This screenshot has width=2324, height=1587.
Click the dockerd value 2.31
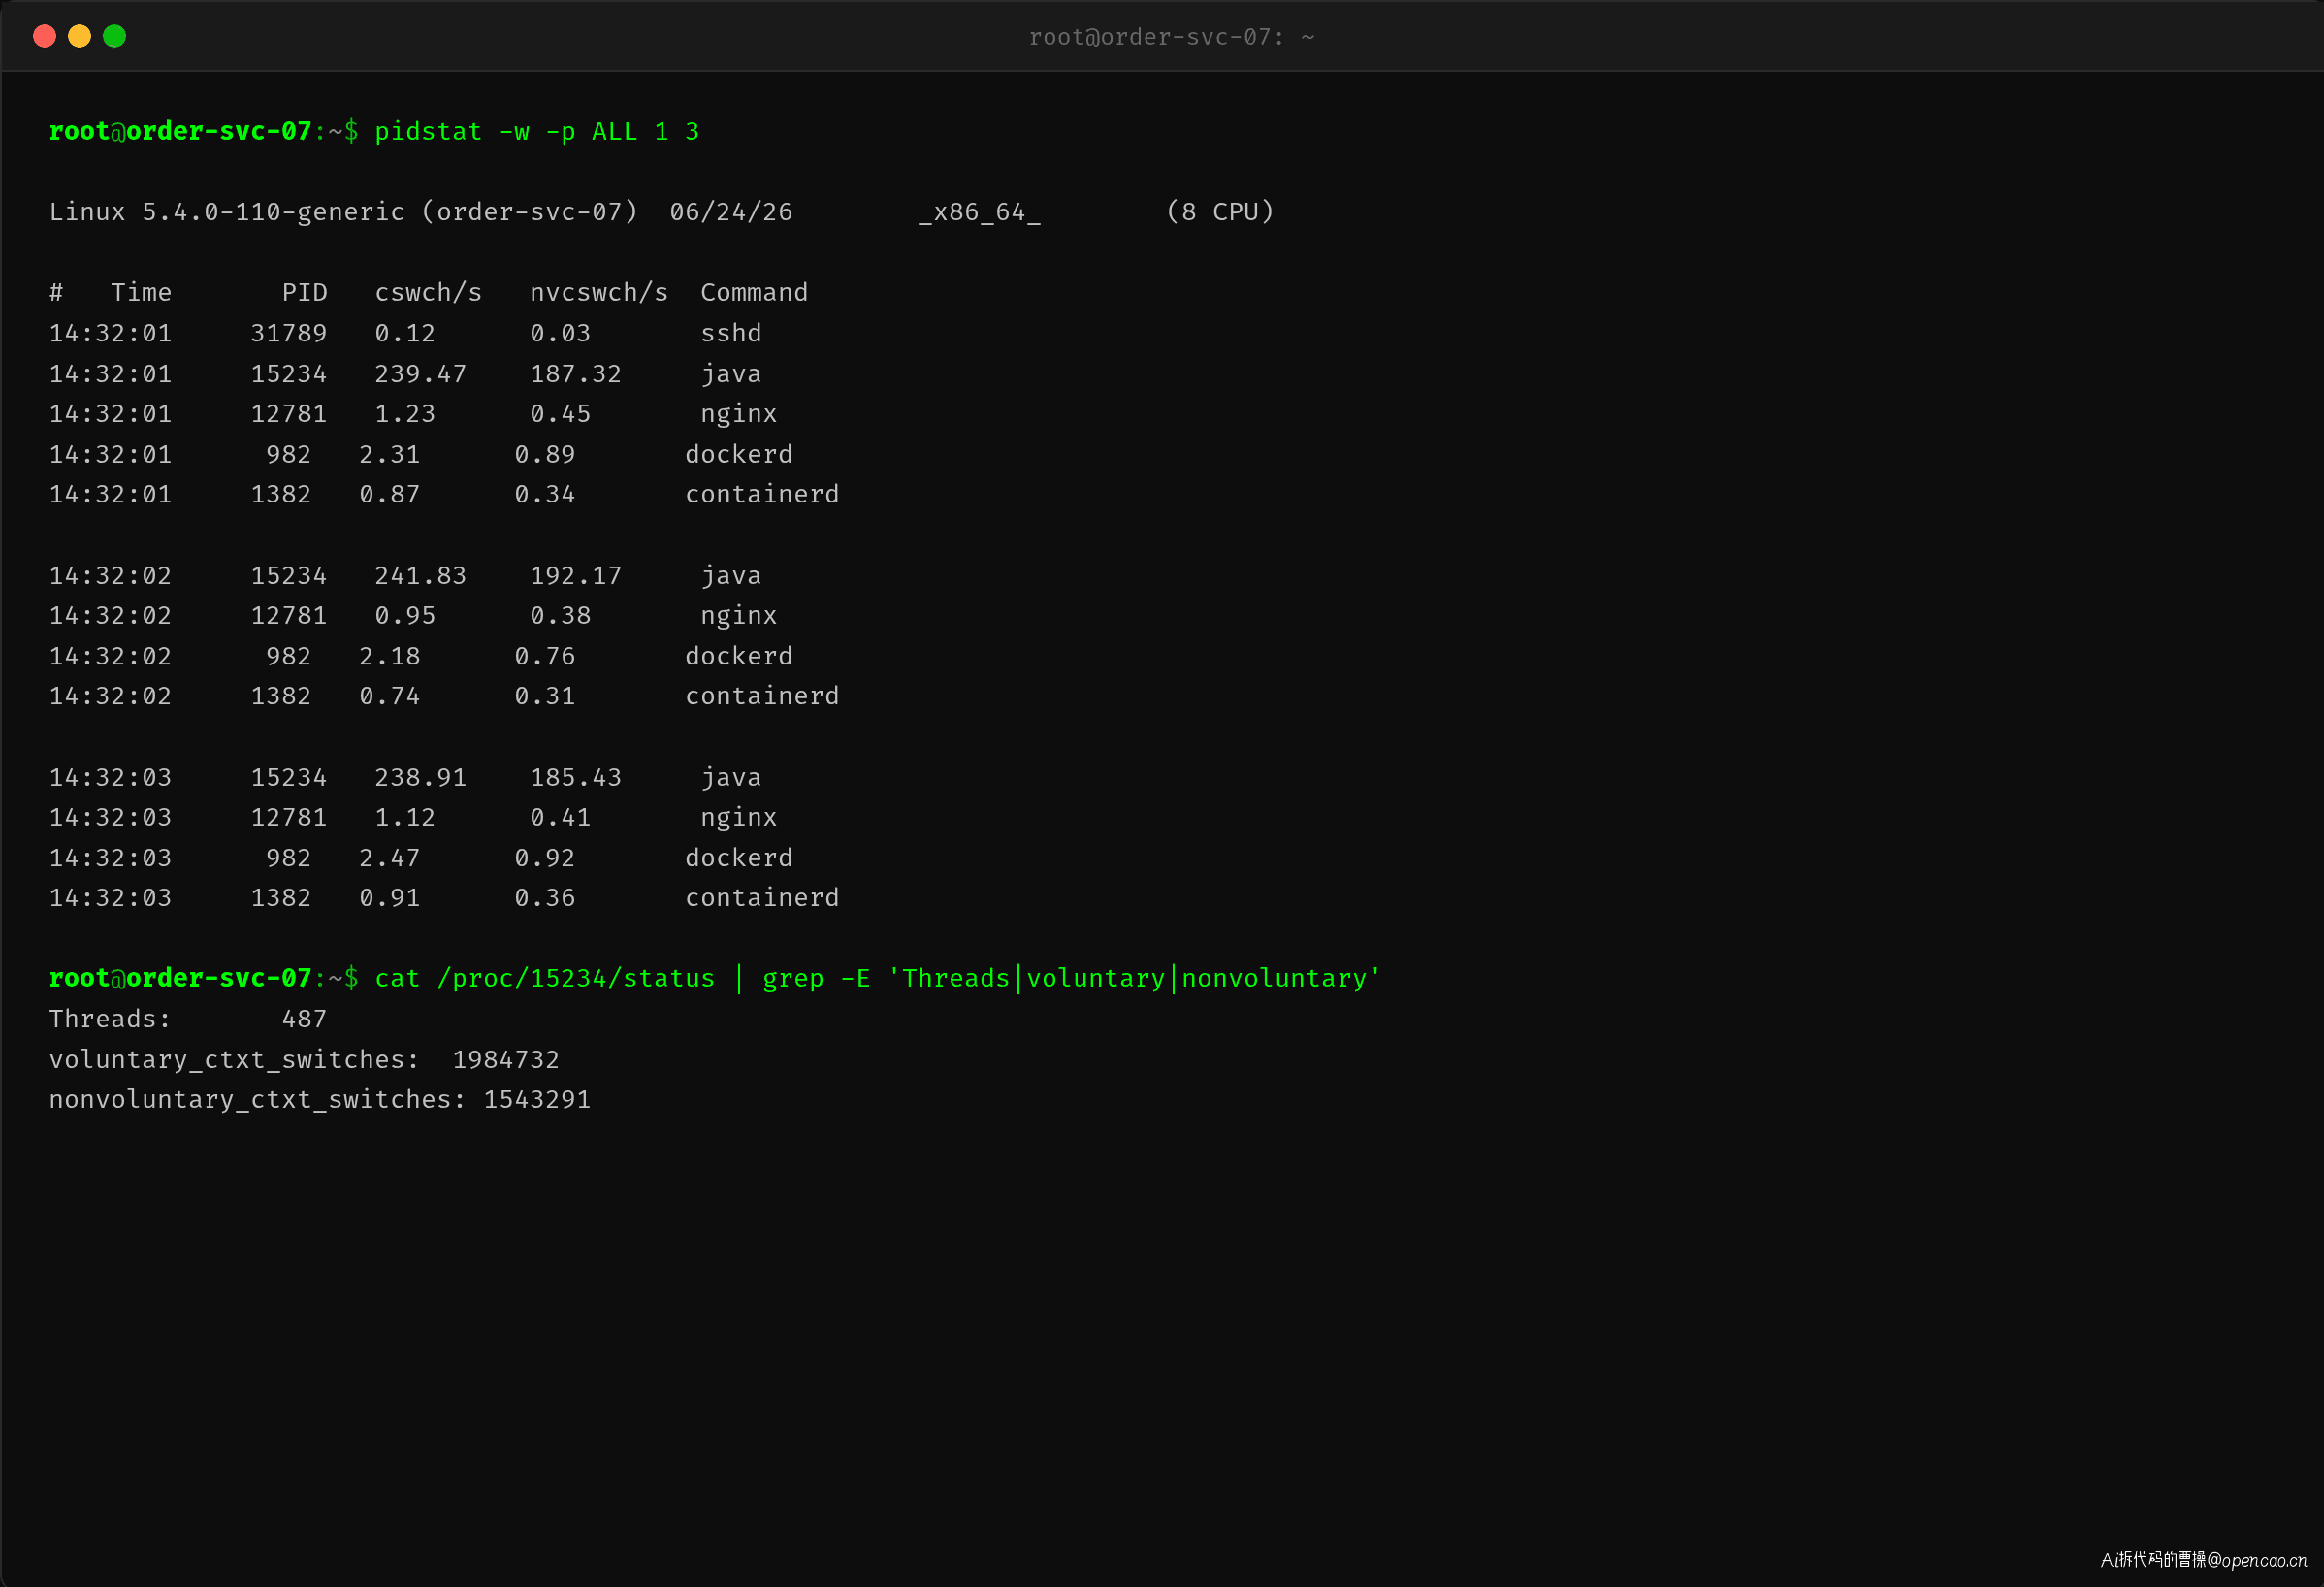coord(390,455)
